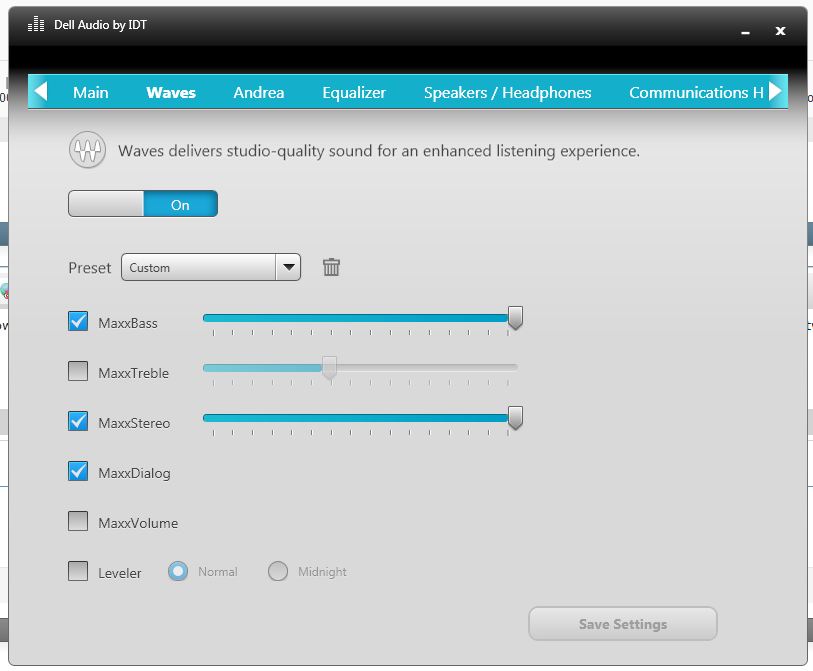Select the Waves tab
Viewport: 813px width, 671px height.
171,92
